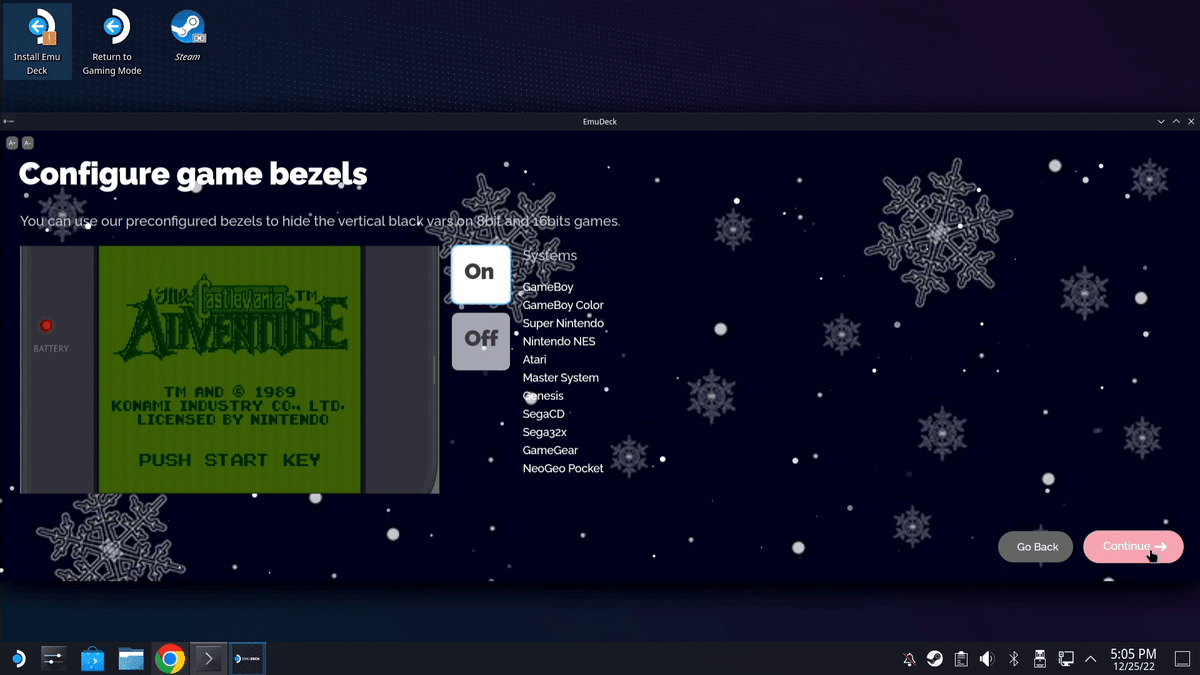
Task: Decrease font size with A- button
Action: [x=28, y=143]
